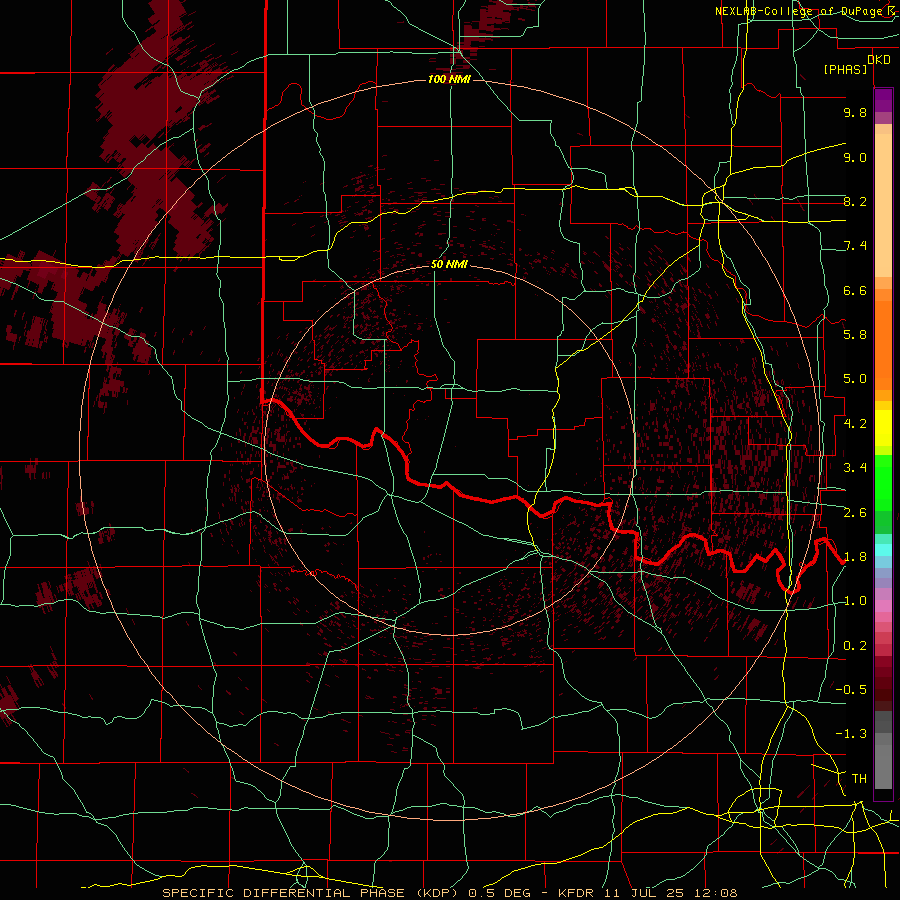The image size is (900, 900).
Task: Click the '[PHAS]' units label
Action: click(845, 70)
